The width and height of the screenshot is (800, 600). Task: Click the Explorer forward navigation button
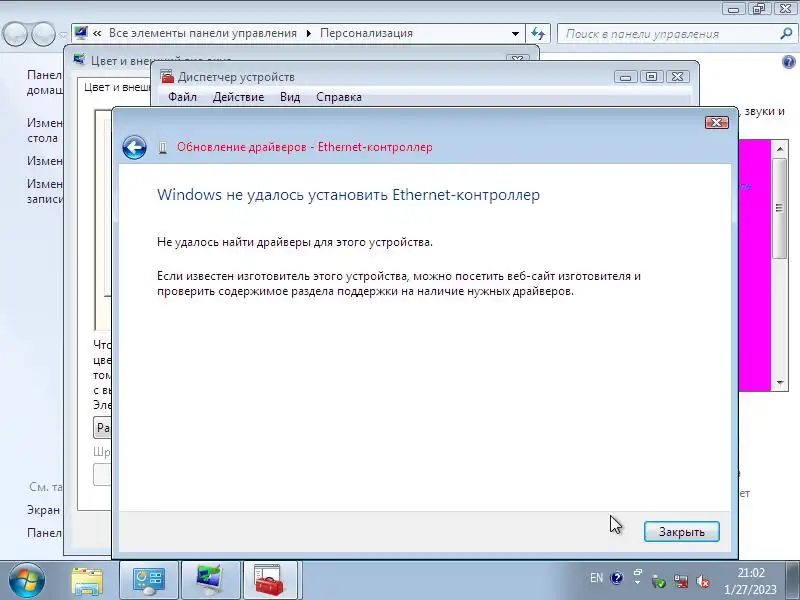[x=43, y=34]
